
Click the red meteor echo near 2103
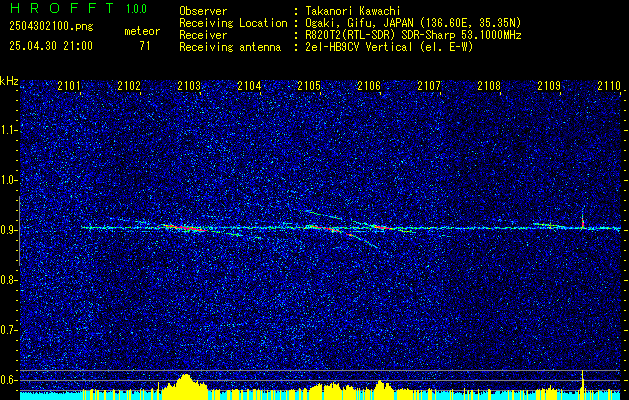[x=184, y=228]
